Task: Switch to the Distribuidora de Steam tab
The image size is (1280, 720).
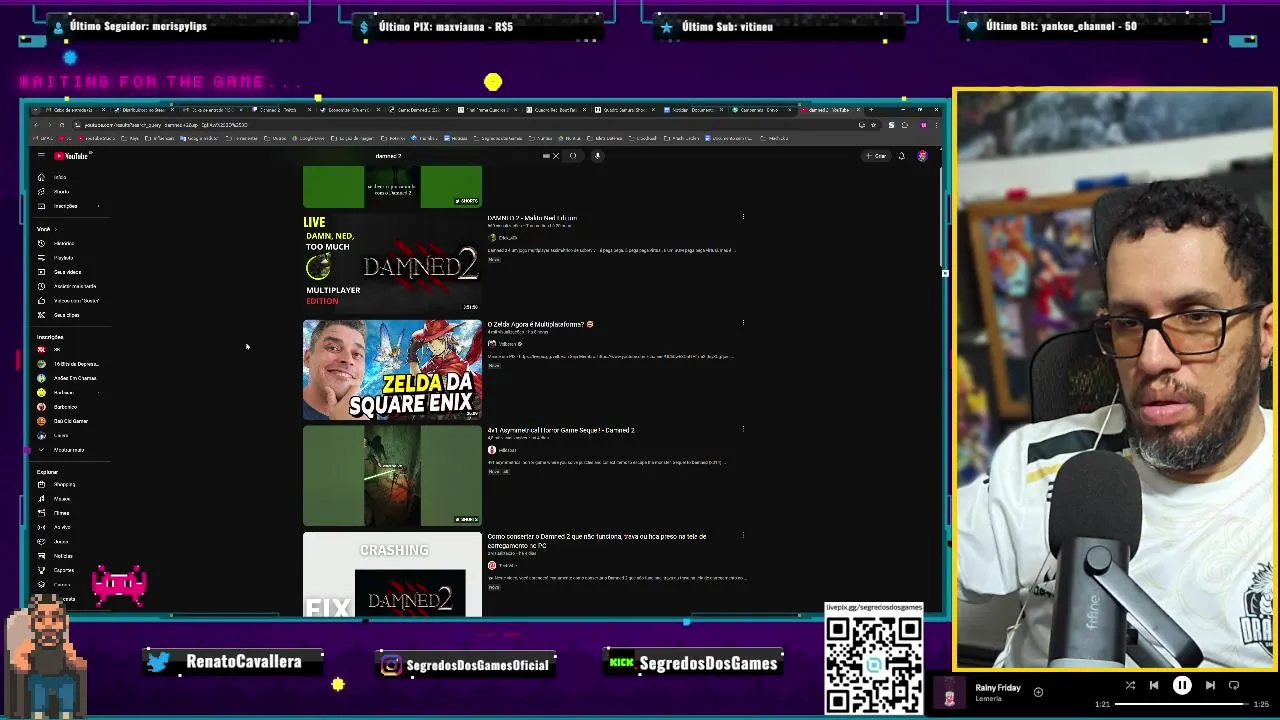Action: click(x=142, y=110)
